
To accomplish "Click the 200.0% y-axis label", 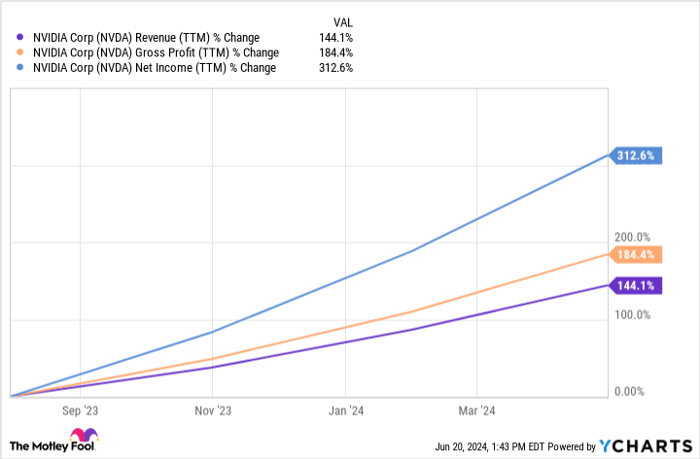I will (632, 237).
